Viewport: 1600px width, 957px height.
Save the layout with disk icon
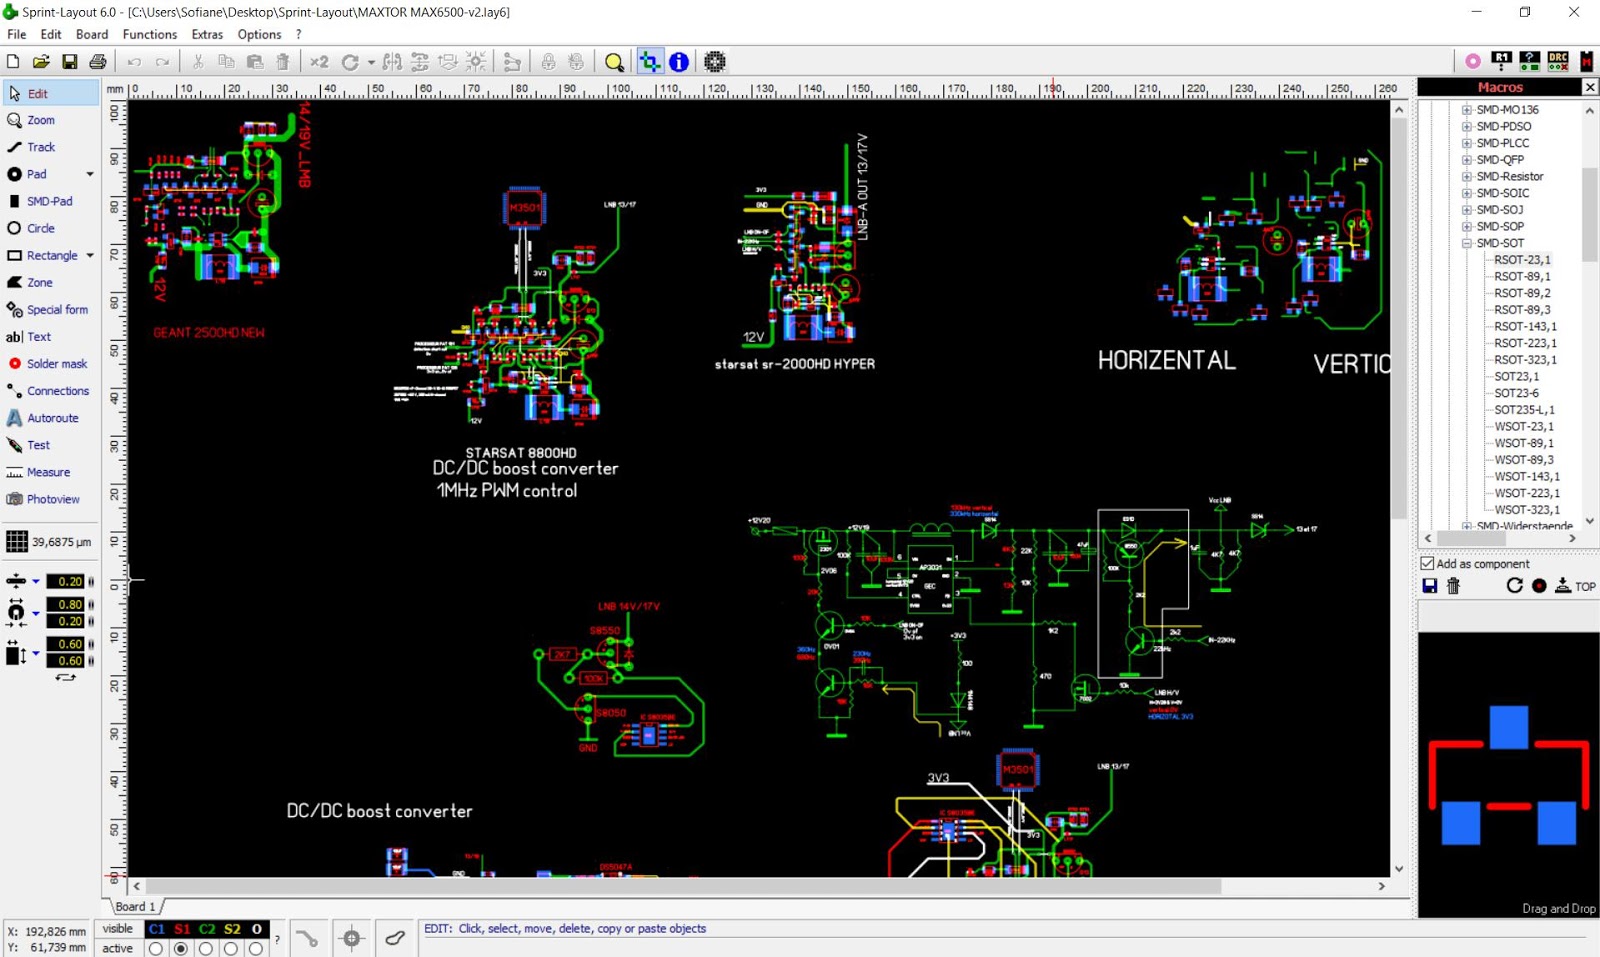click(x=69, y=62)
